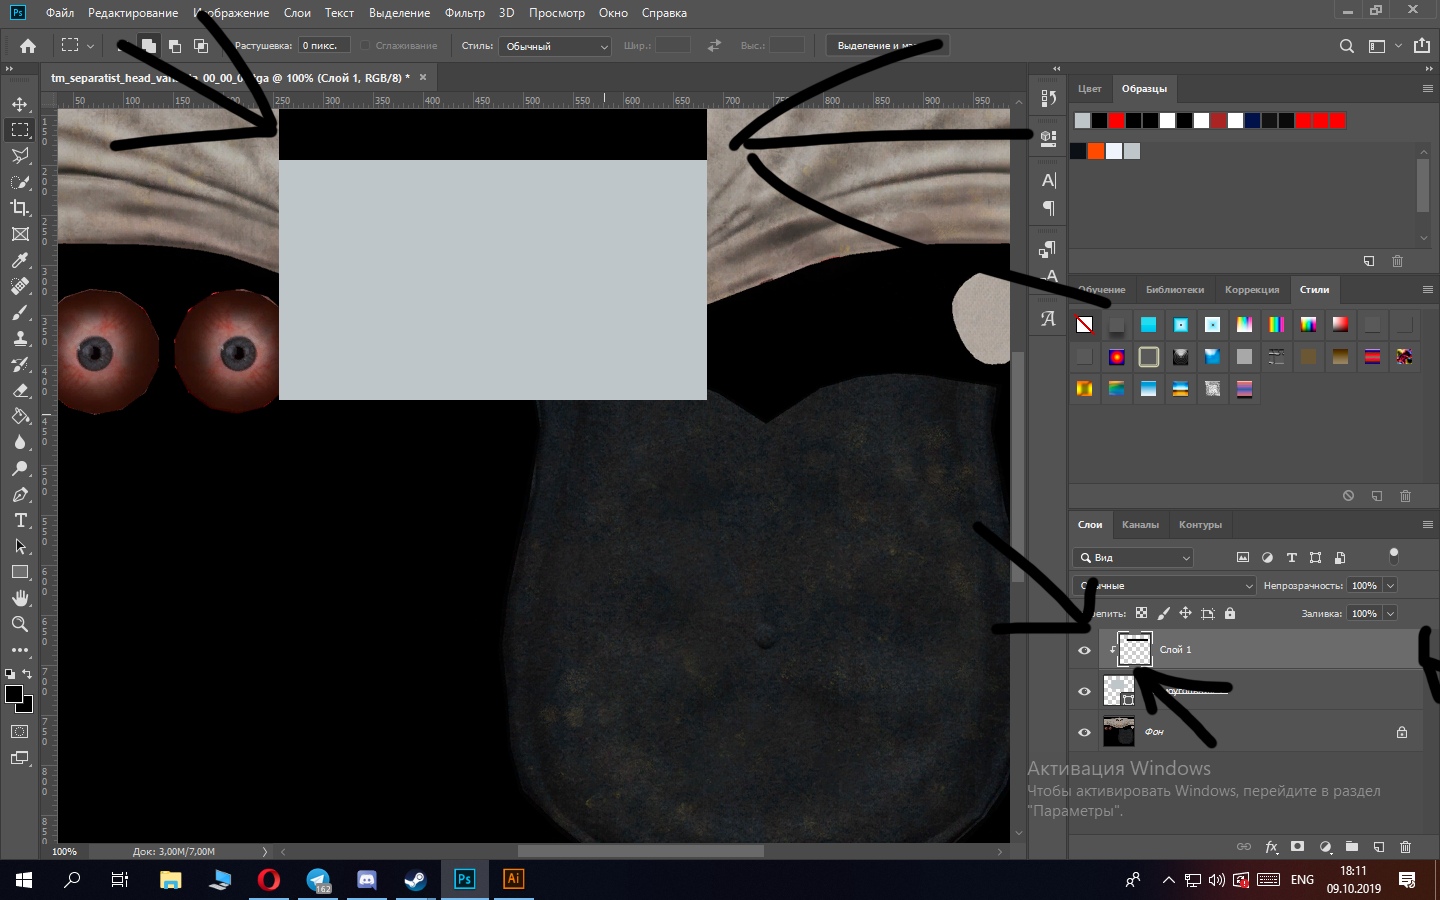Hide the Фон layer
The height and width of the screenshot is (900, 1440).
(x=1084, y=732)
